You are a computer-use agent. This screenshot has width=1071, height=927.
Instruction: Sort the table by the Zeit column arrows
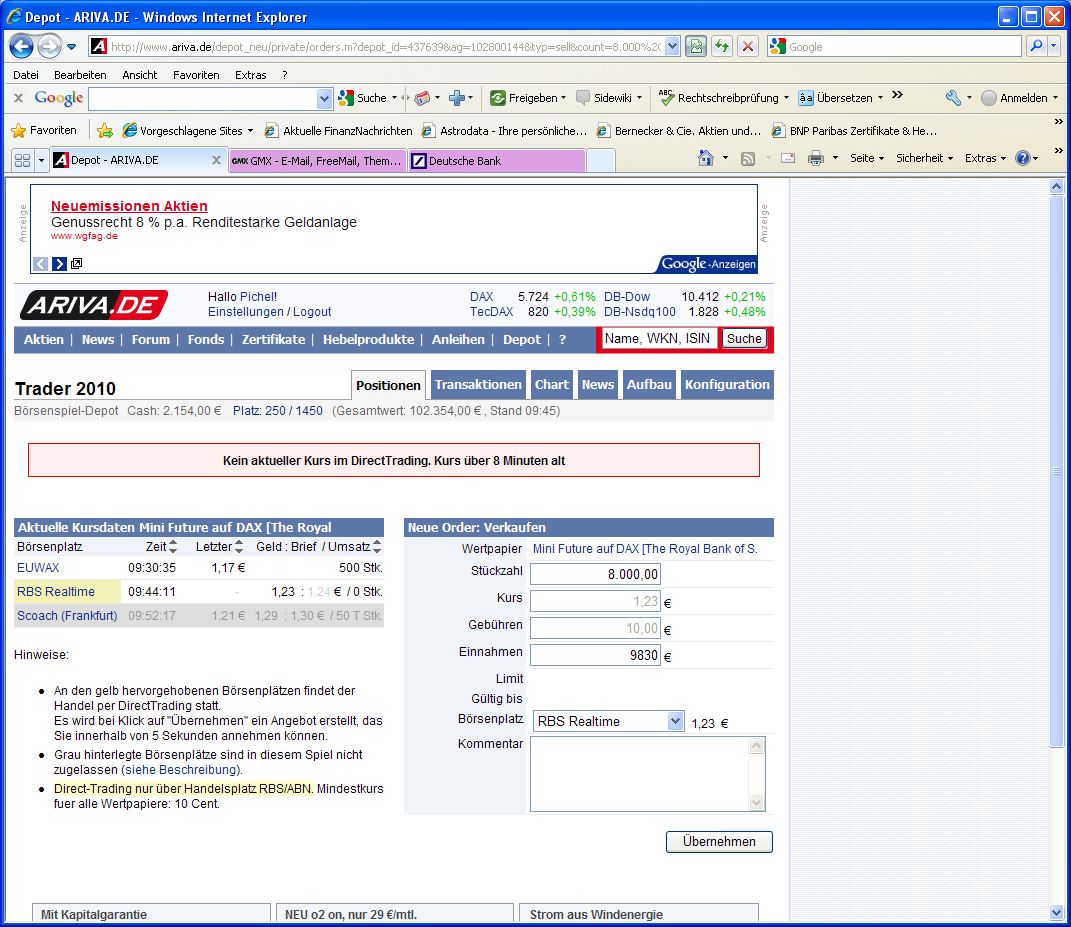click(173, 546)
